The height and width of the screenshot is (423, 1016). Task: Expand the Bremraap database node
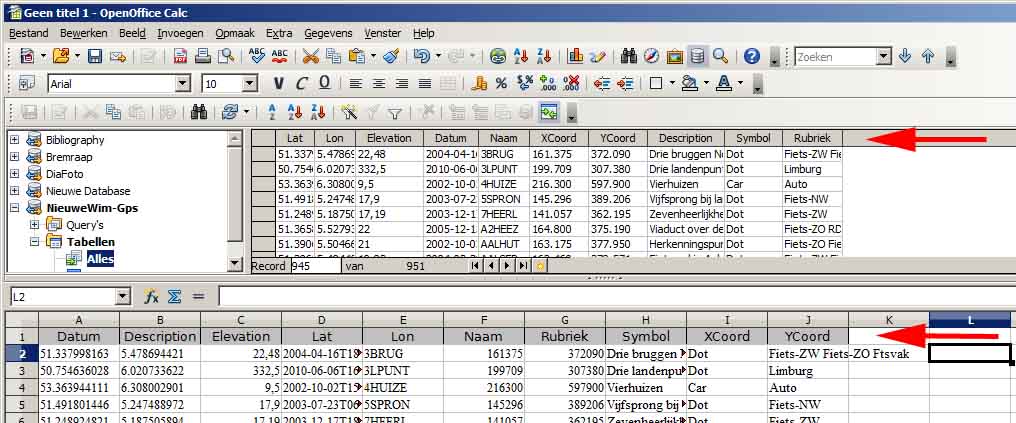coord(15,157)
